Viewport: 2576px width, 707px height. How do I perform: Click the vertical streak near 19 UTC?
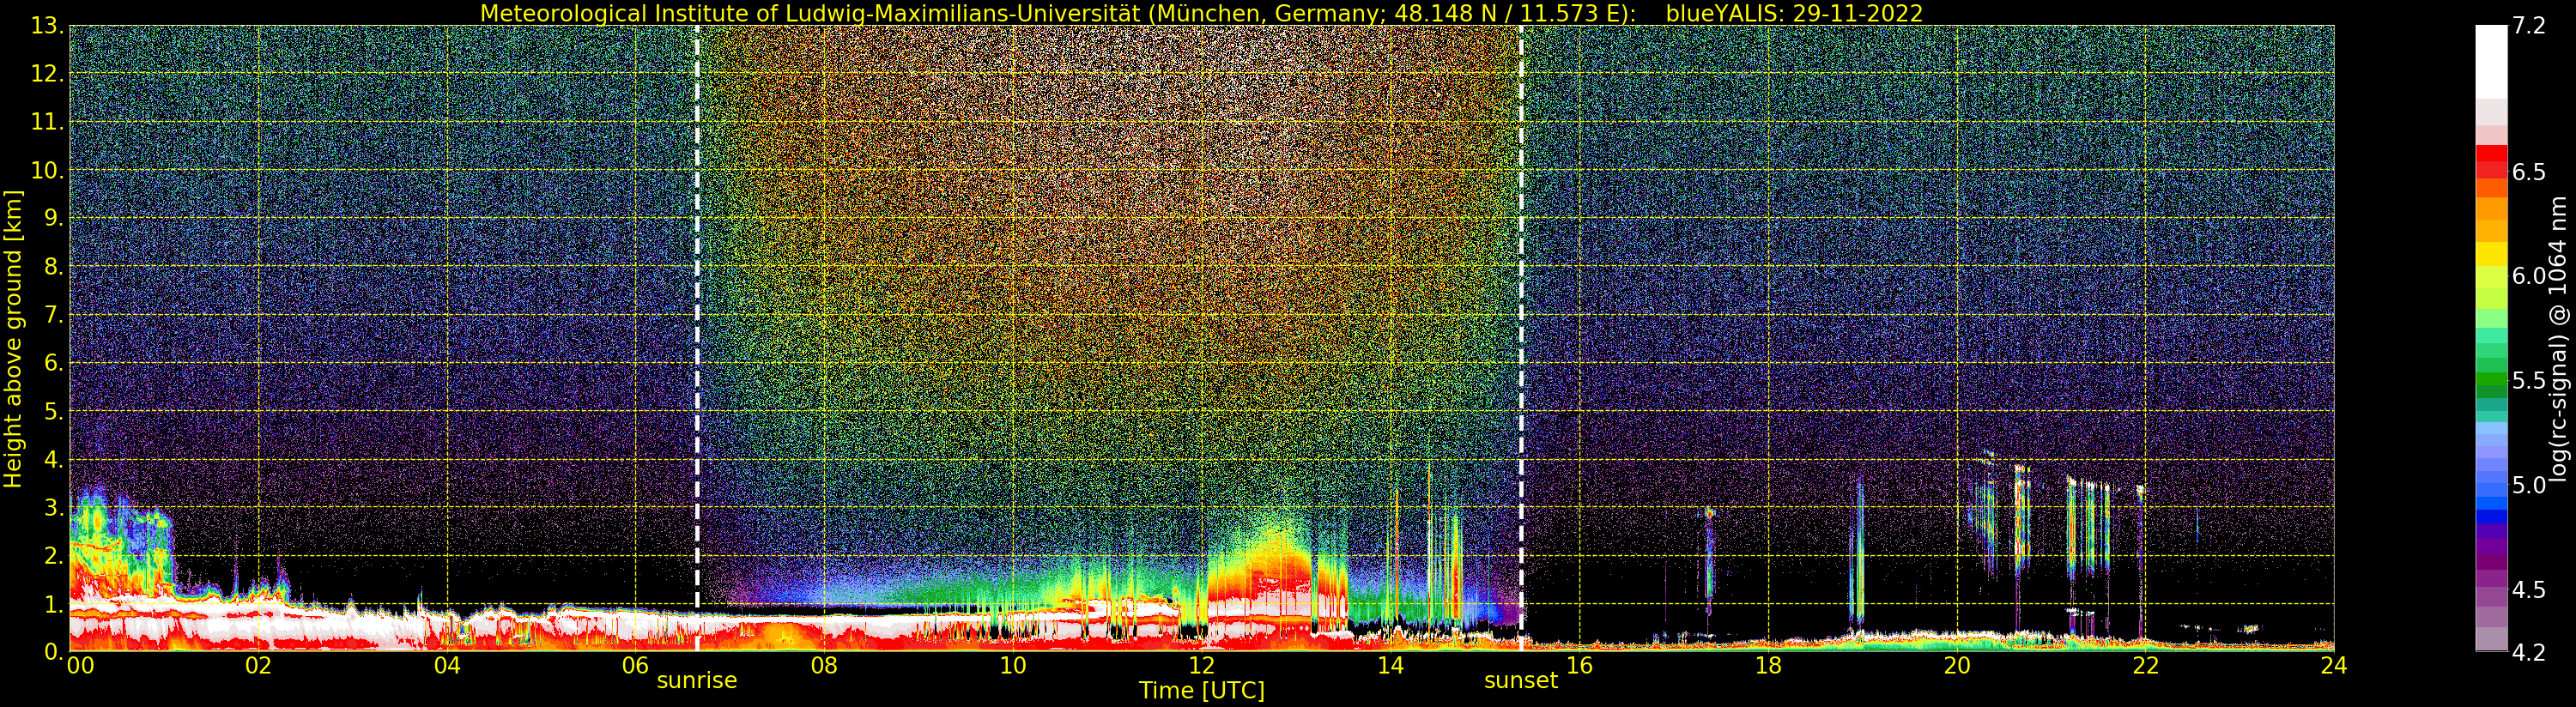[x=1857, y=552]
